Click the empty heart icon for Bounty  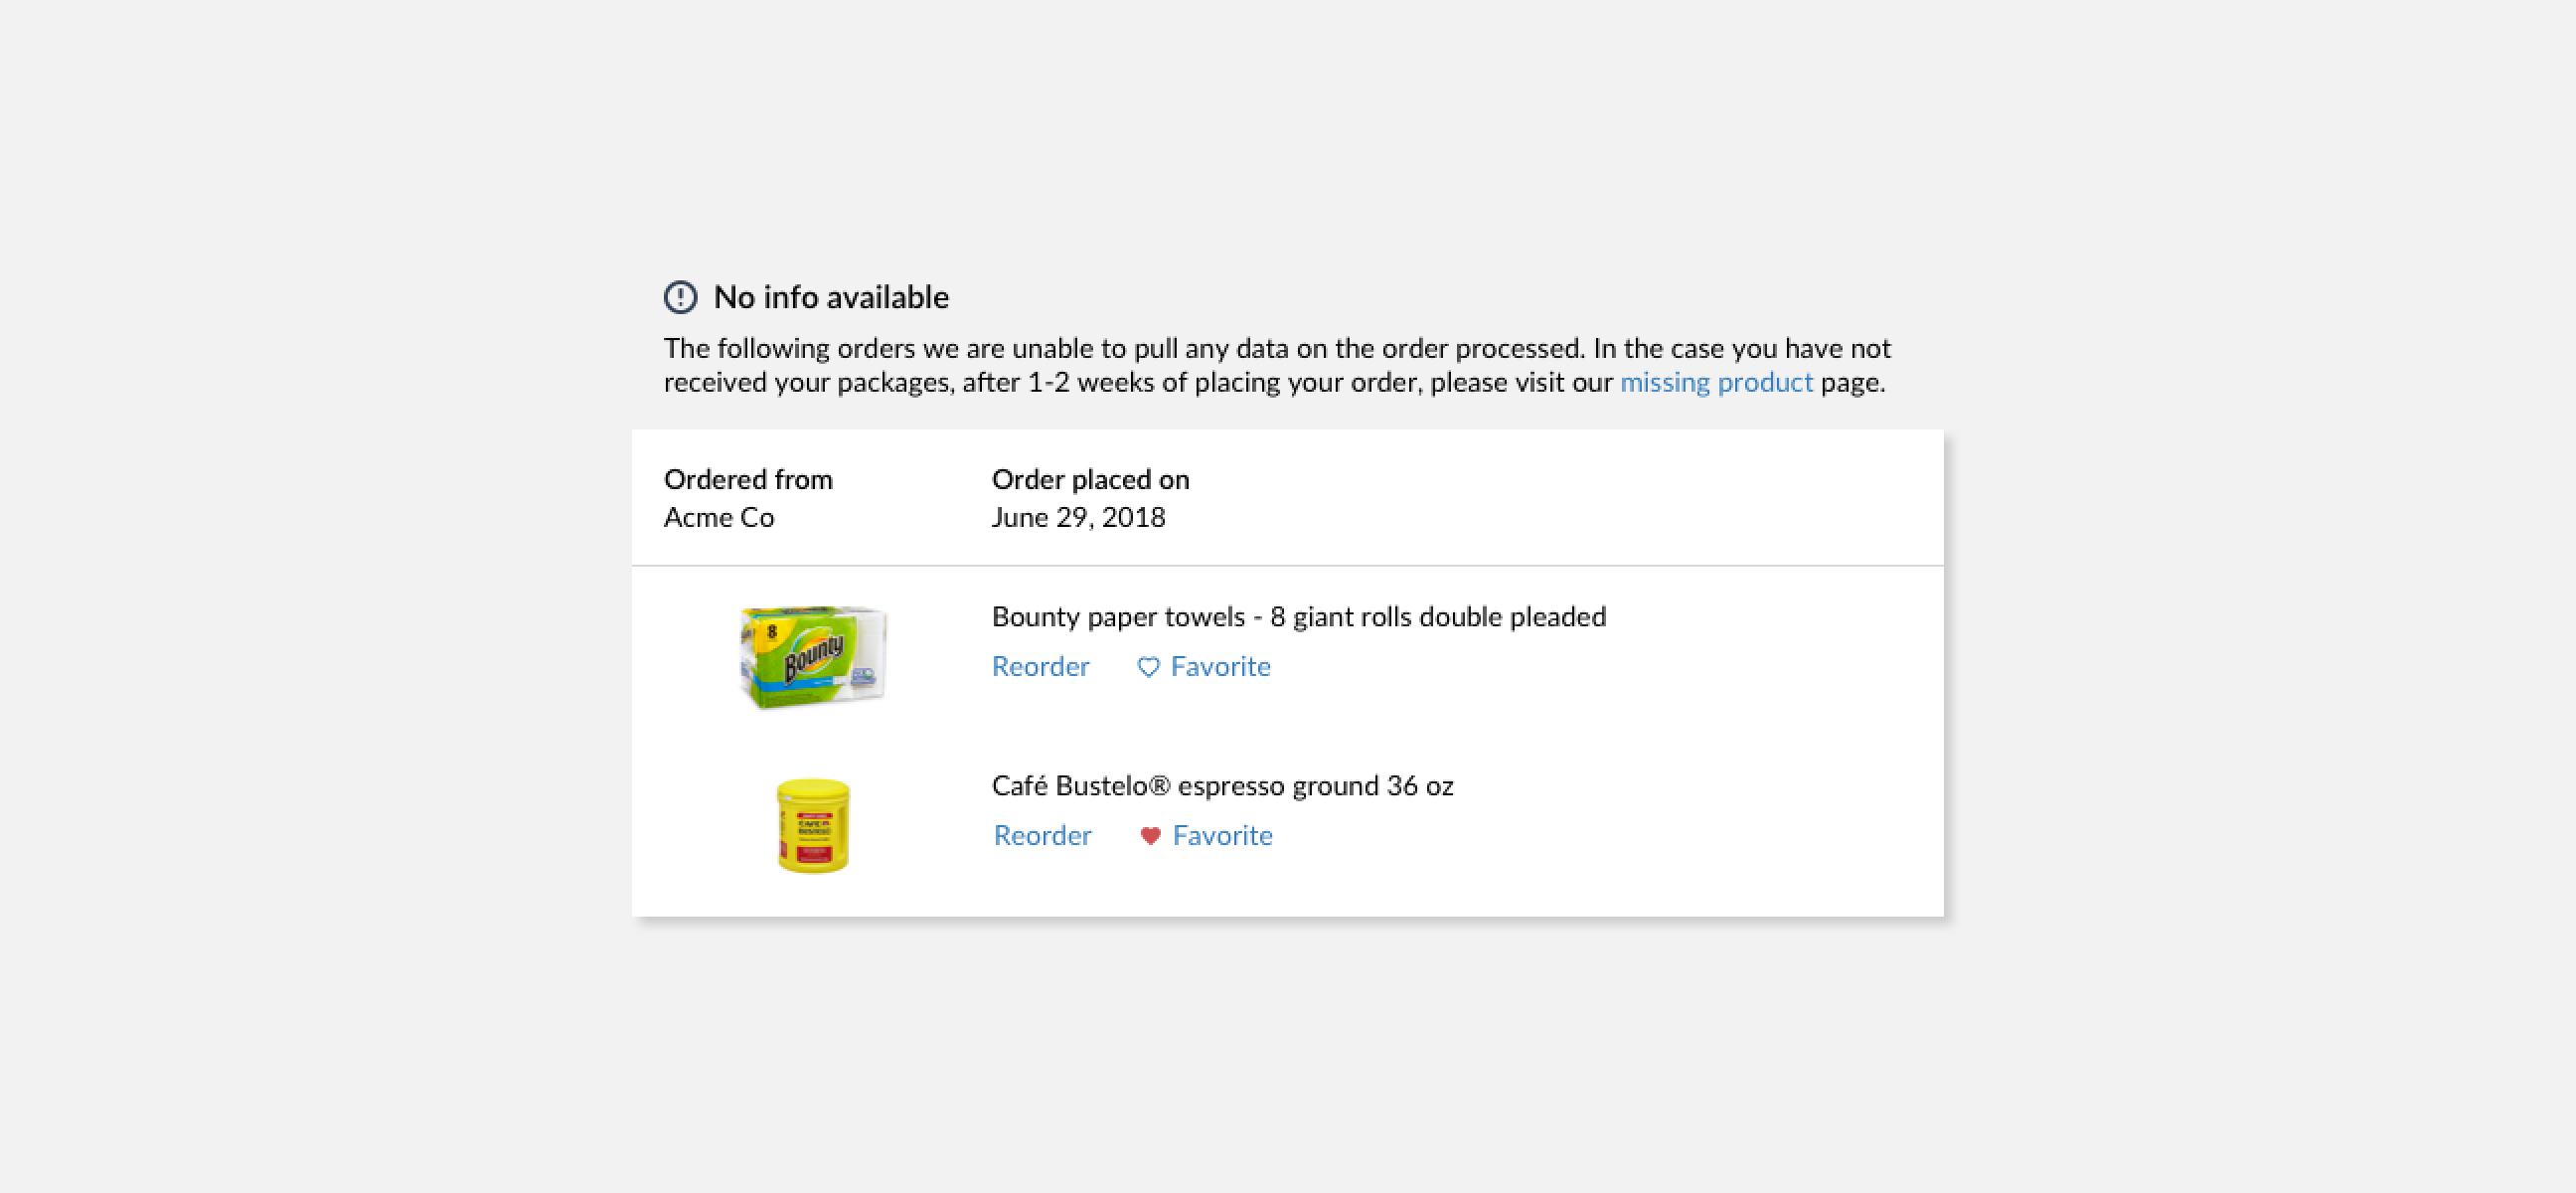1148,667
